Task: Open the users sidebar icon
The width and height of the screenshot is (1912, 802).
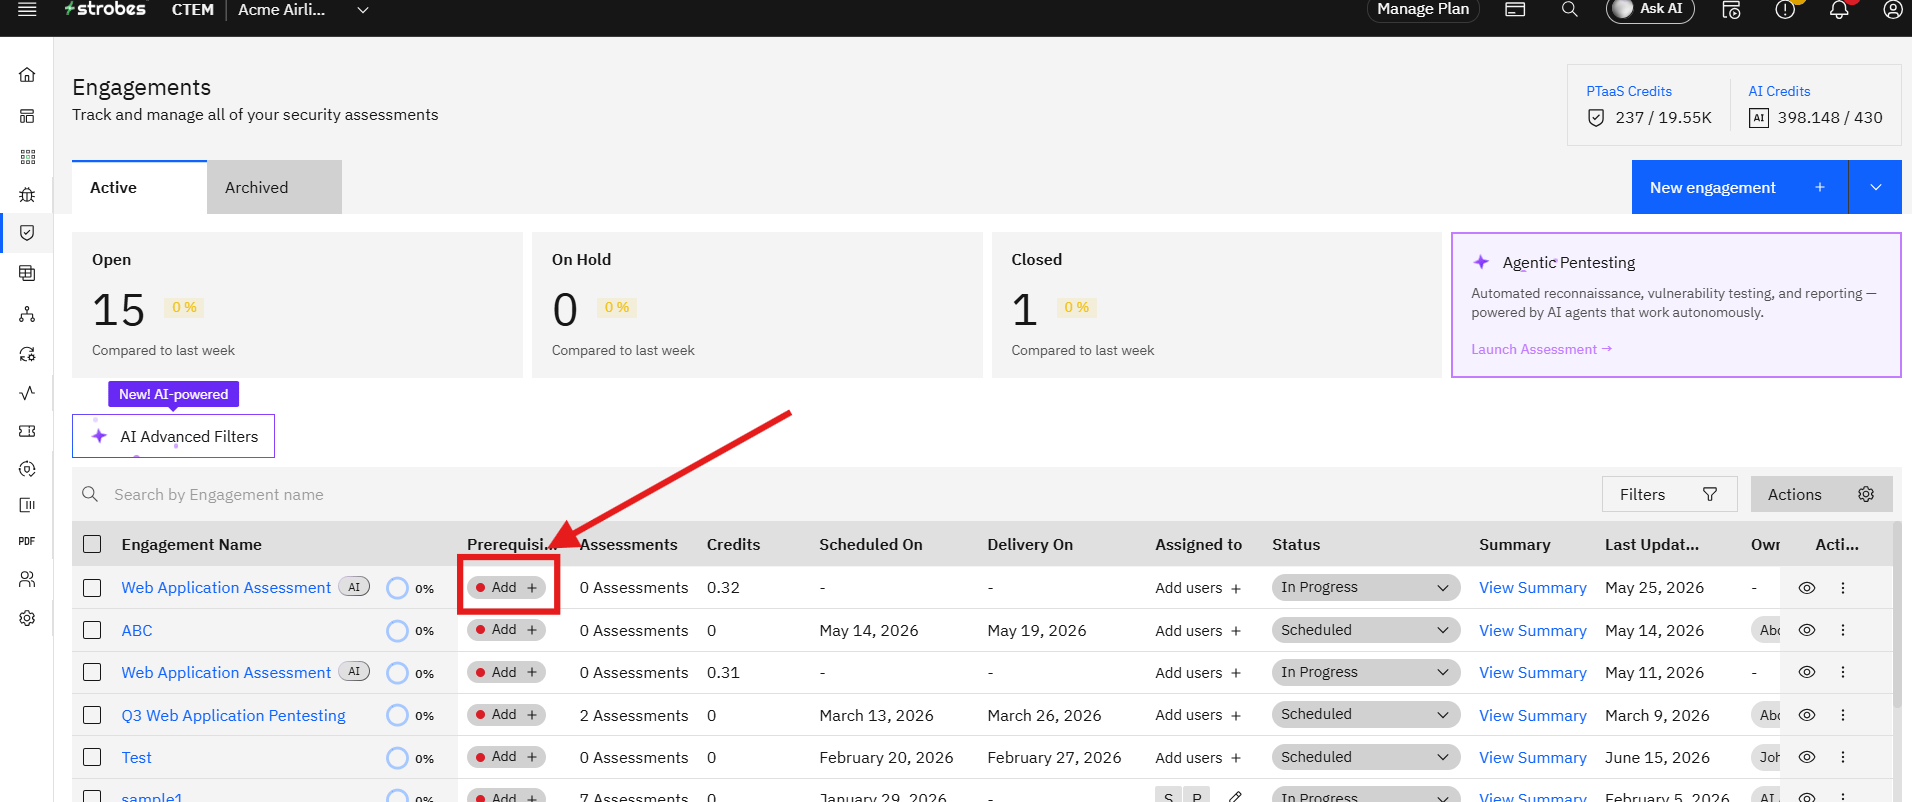Action: [27, 579]
